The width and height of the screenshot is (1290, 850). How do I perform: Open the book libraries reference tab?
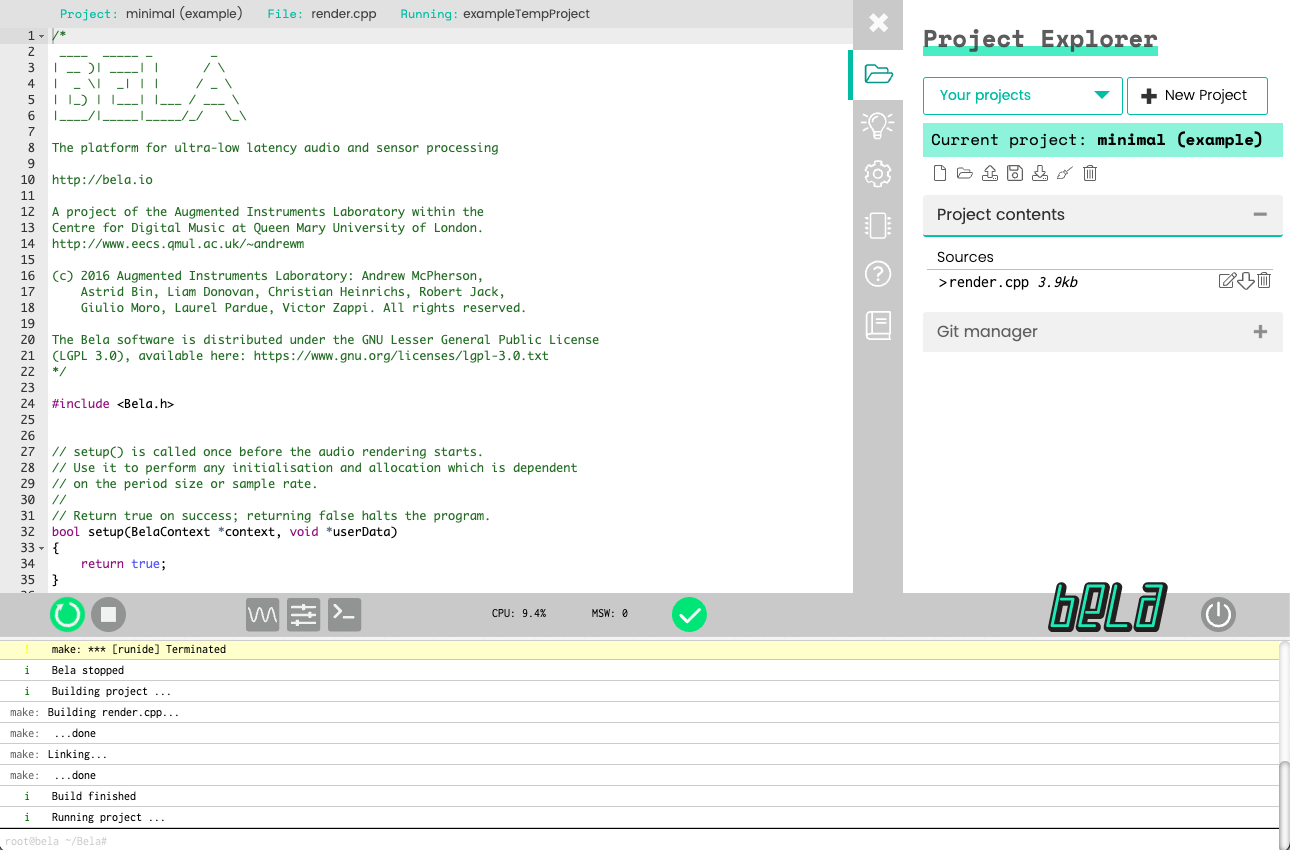877,325
